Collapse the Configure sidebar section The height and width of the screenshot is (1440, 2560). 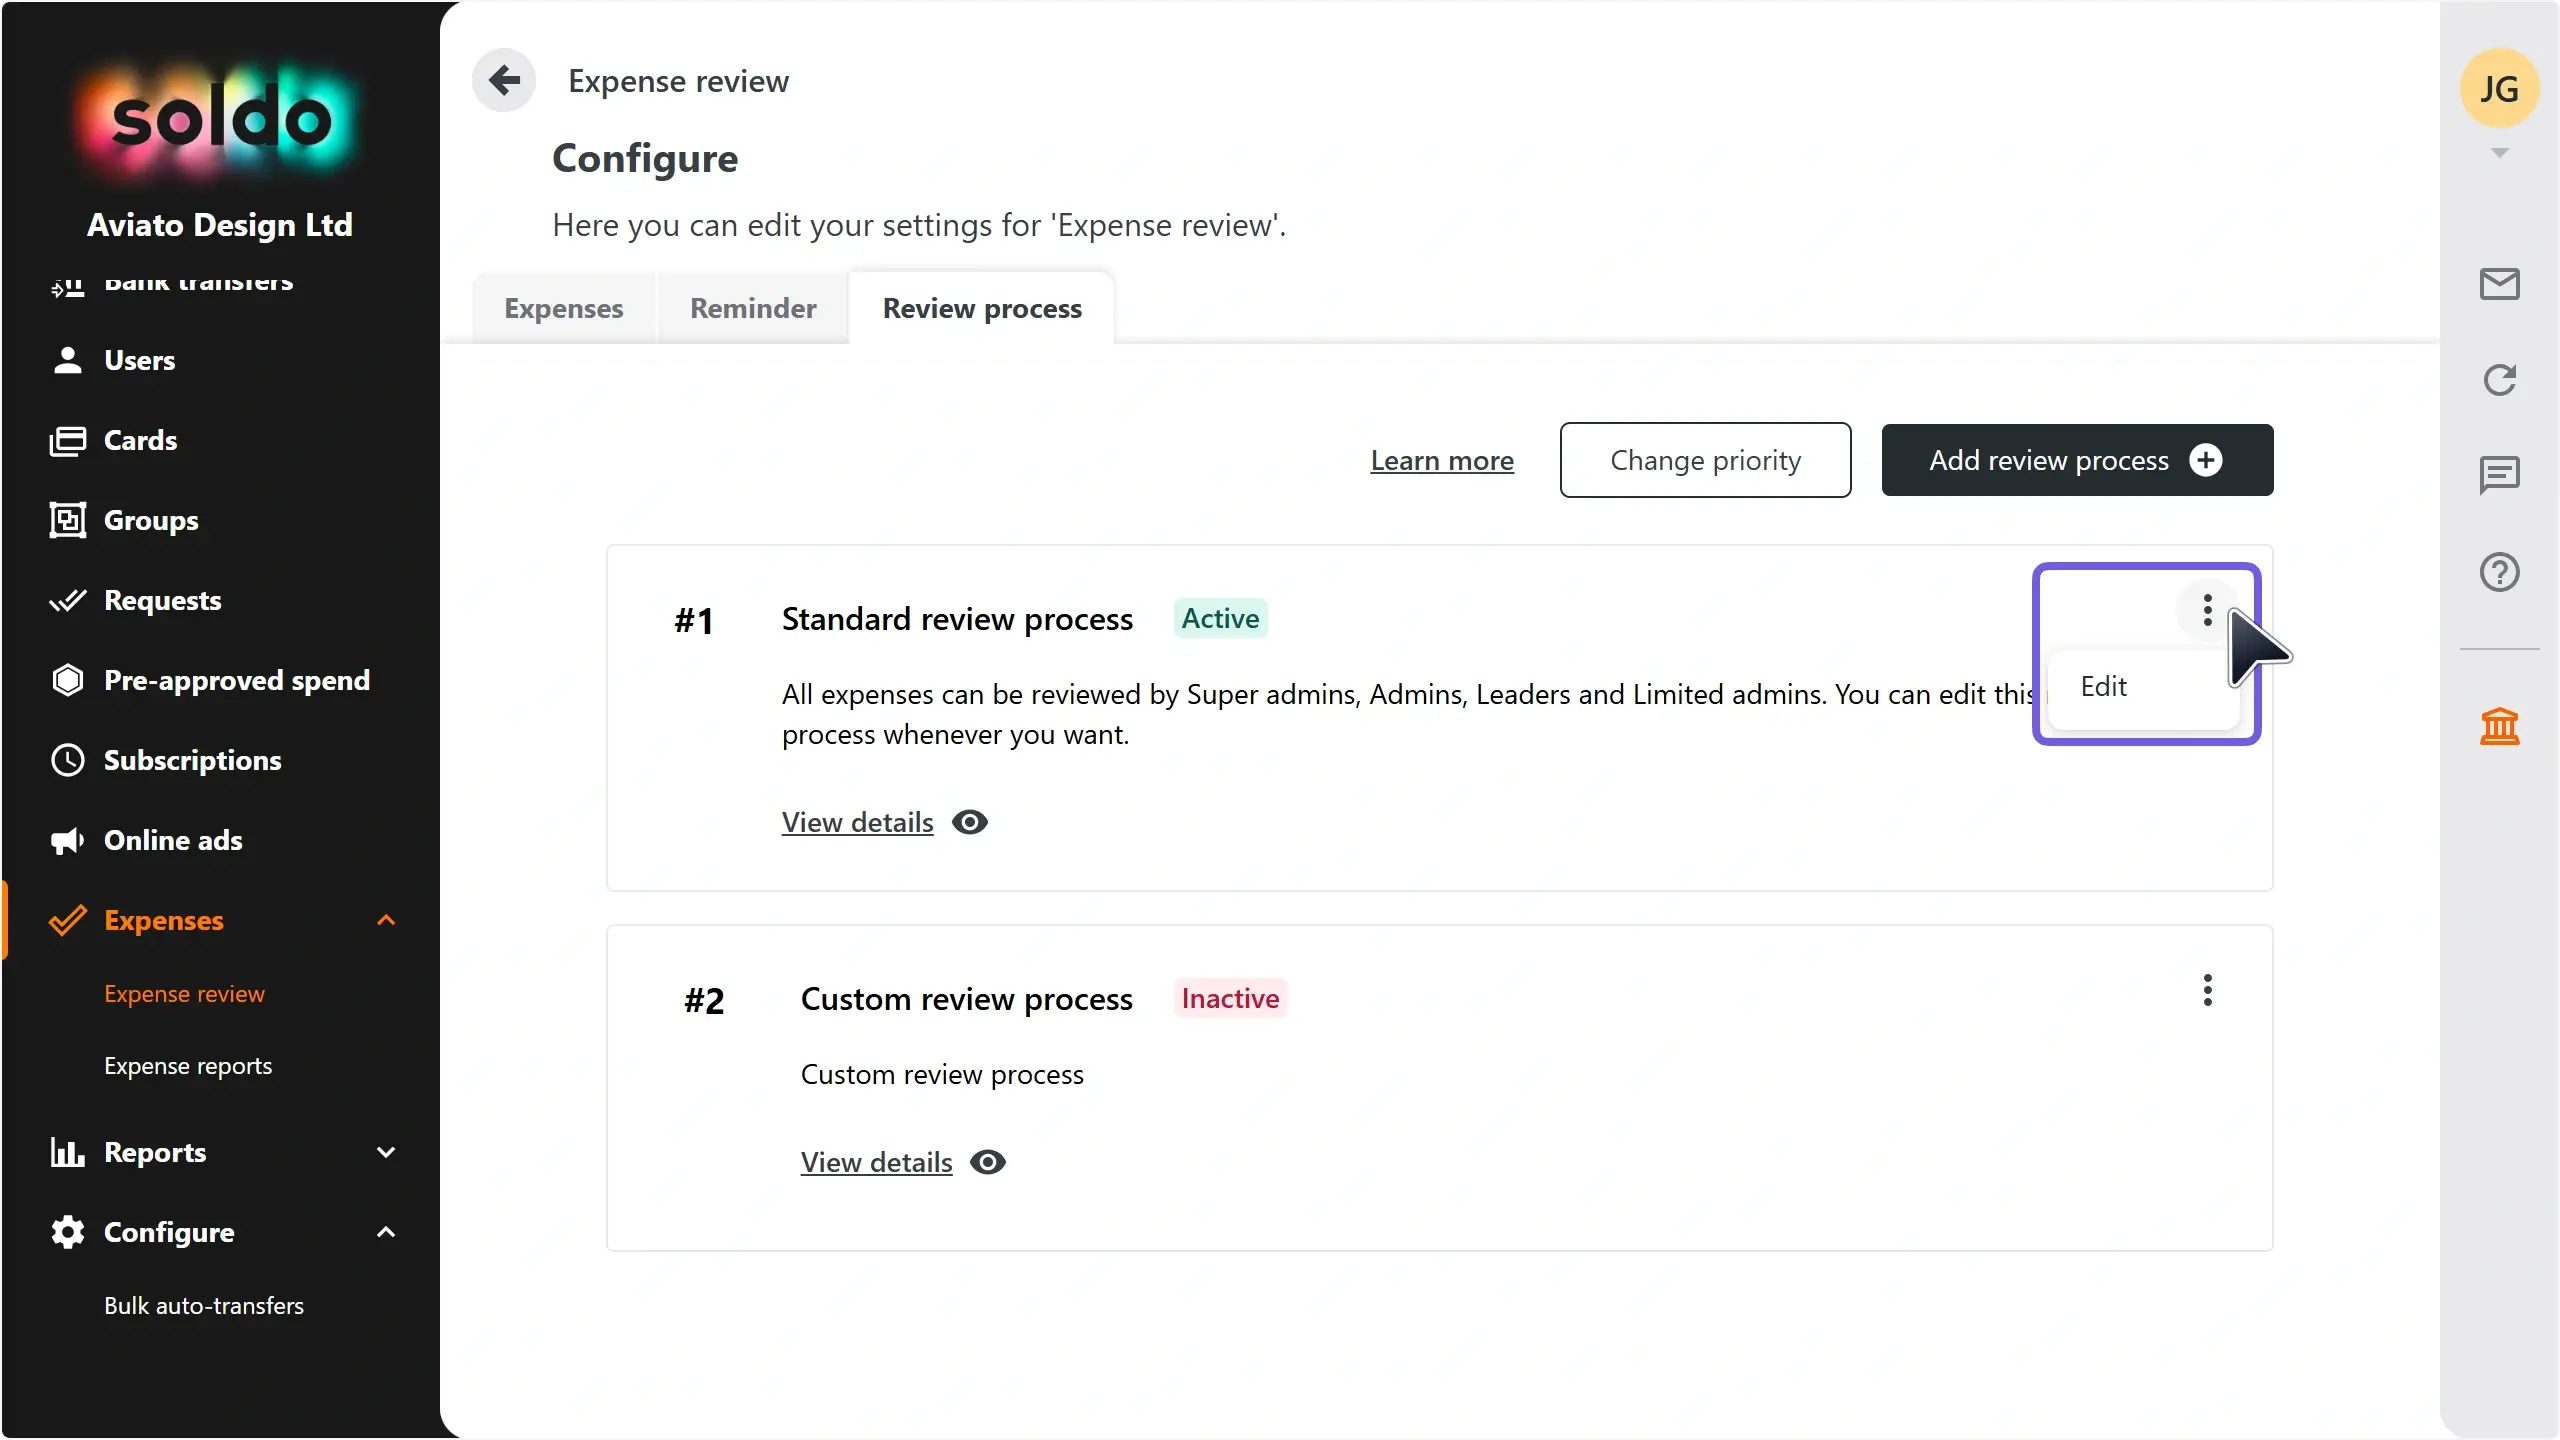click(386, 1232)
